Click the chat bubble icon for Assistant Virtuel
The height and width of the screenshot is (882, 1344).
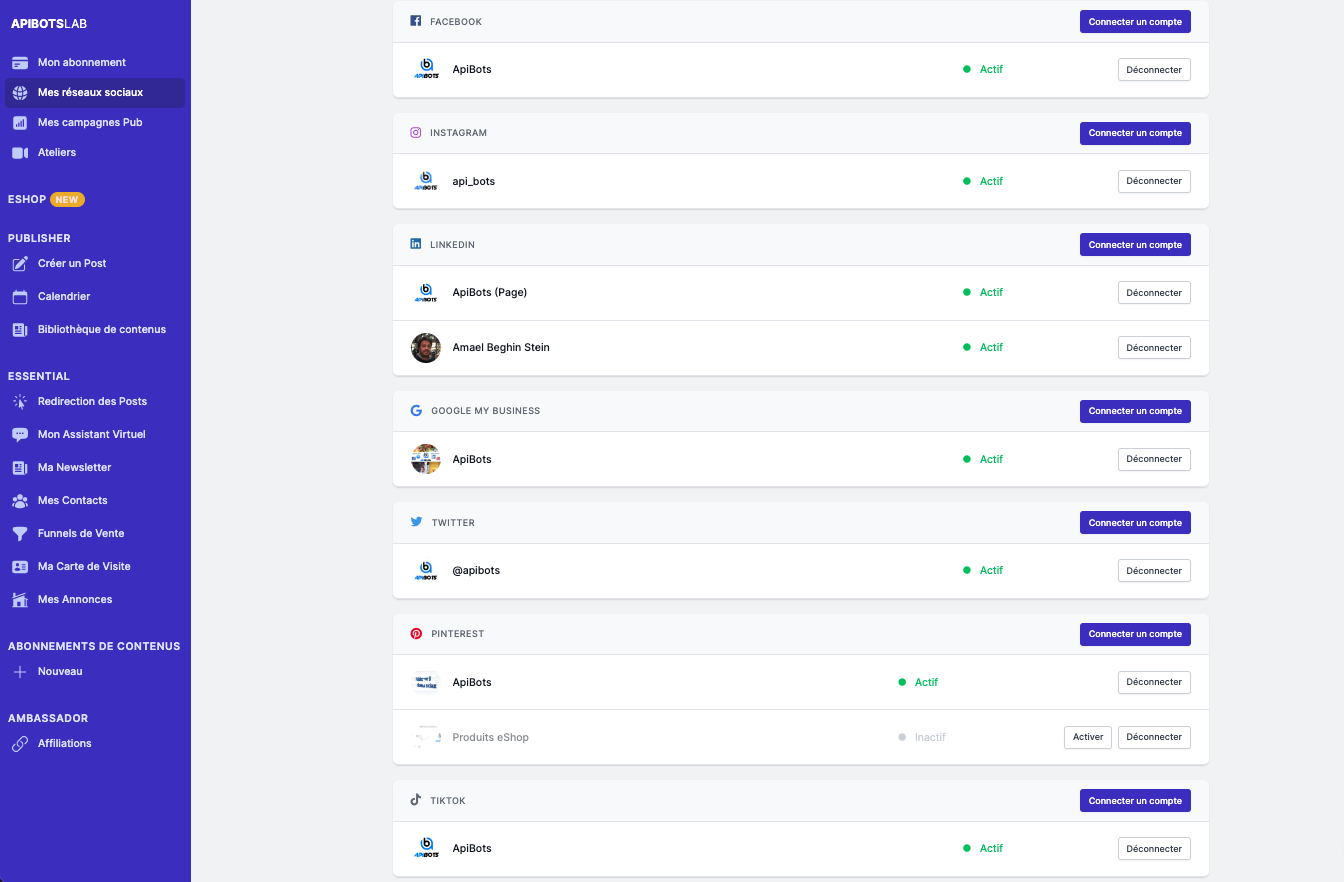click(20, 435)
